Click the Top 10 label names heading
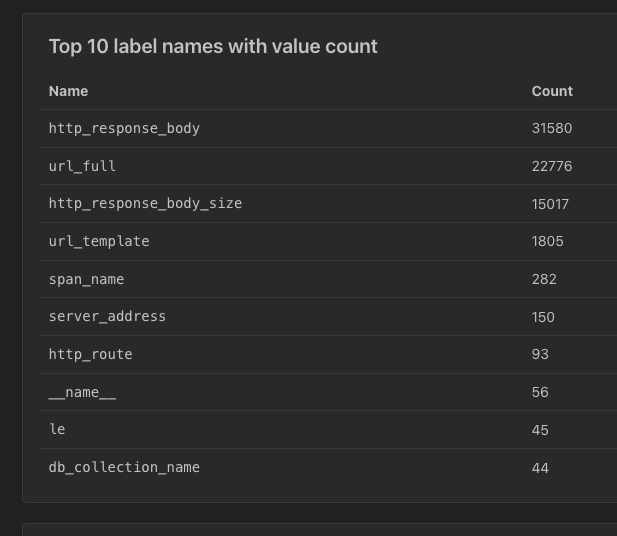Screen dimensions: 617x536 tap(213, 46)
